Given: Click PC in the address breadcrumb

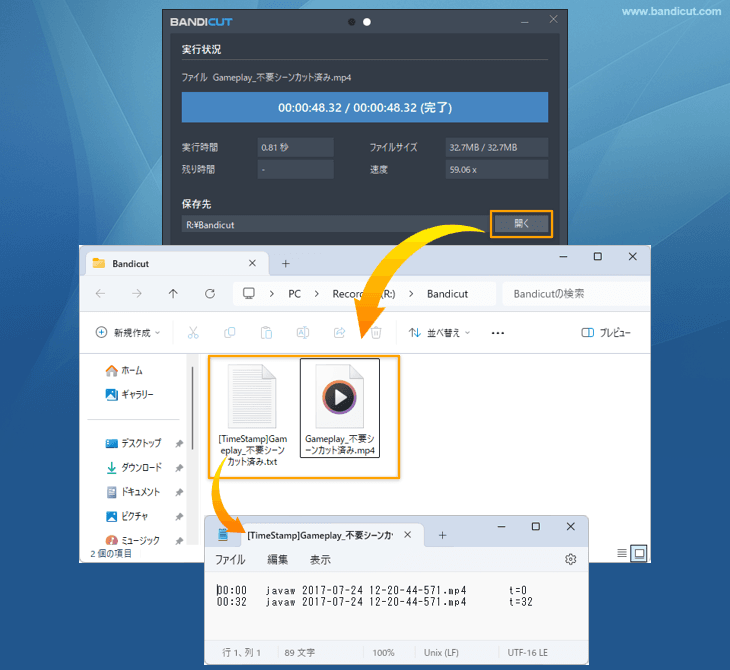Looking at the screenshot, I should point(294,294).
